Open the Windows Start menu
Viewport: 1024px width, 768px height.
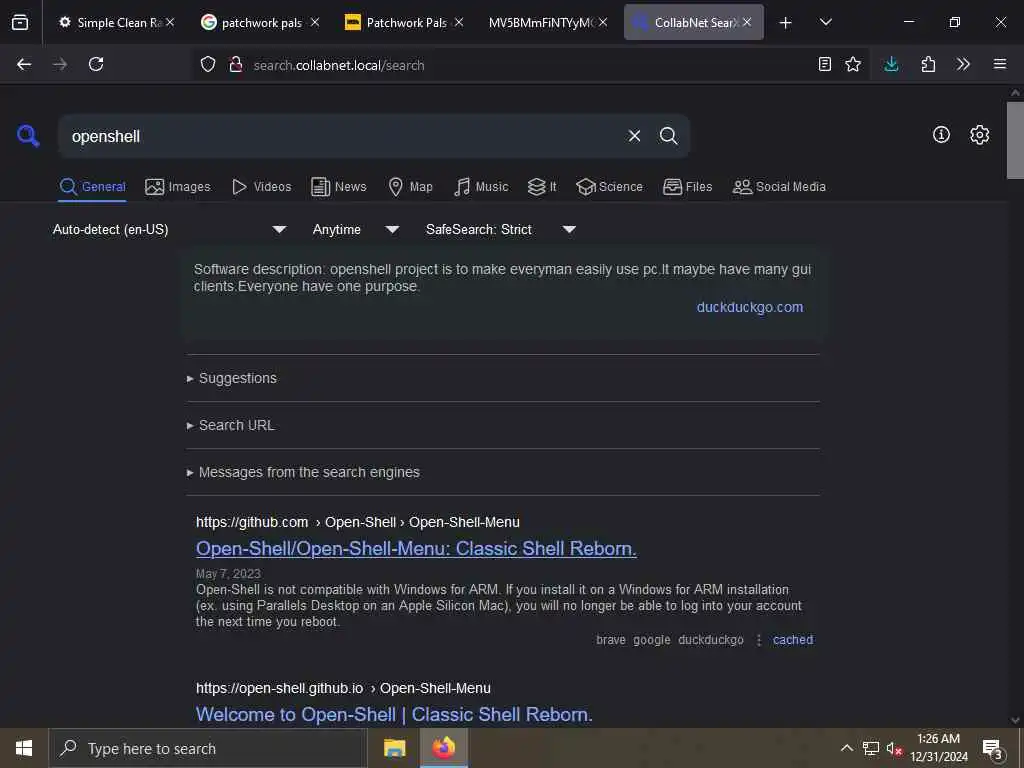tap(24, 748)
